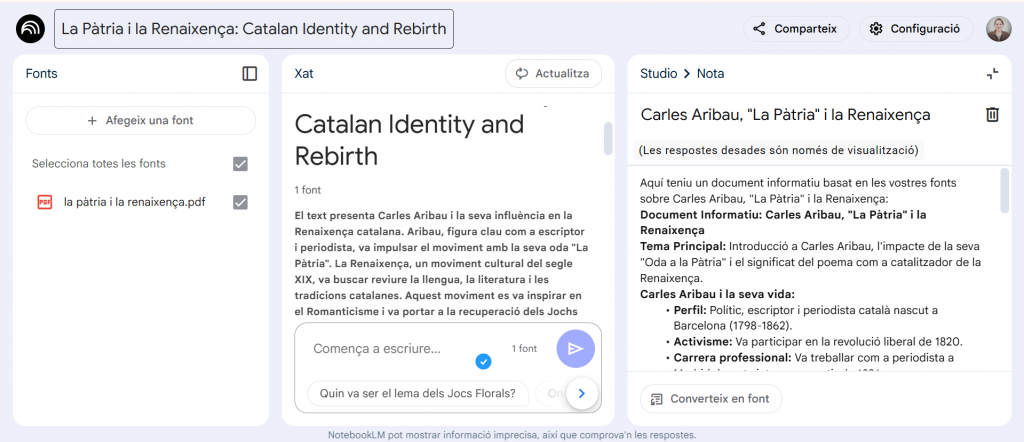The width and height of the screenshot is (1024, 442).
Task: Click 'Converteix en font' button
Action: tap(711, 398)
